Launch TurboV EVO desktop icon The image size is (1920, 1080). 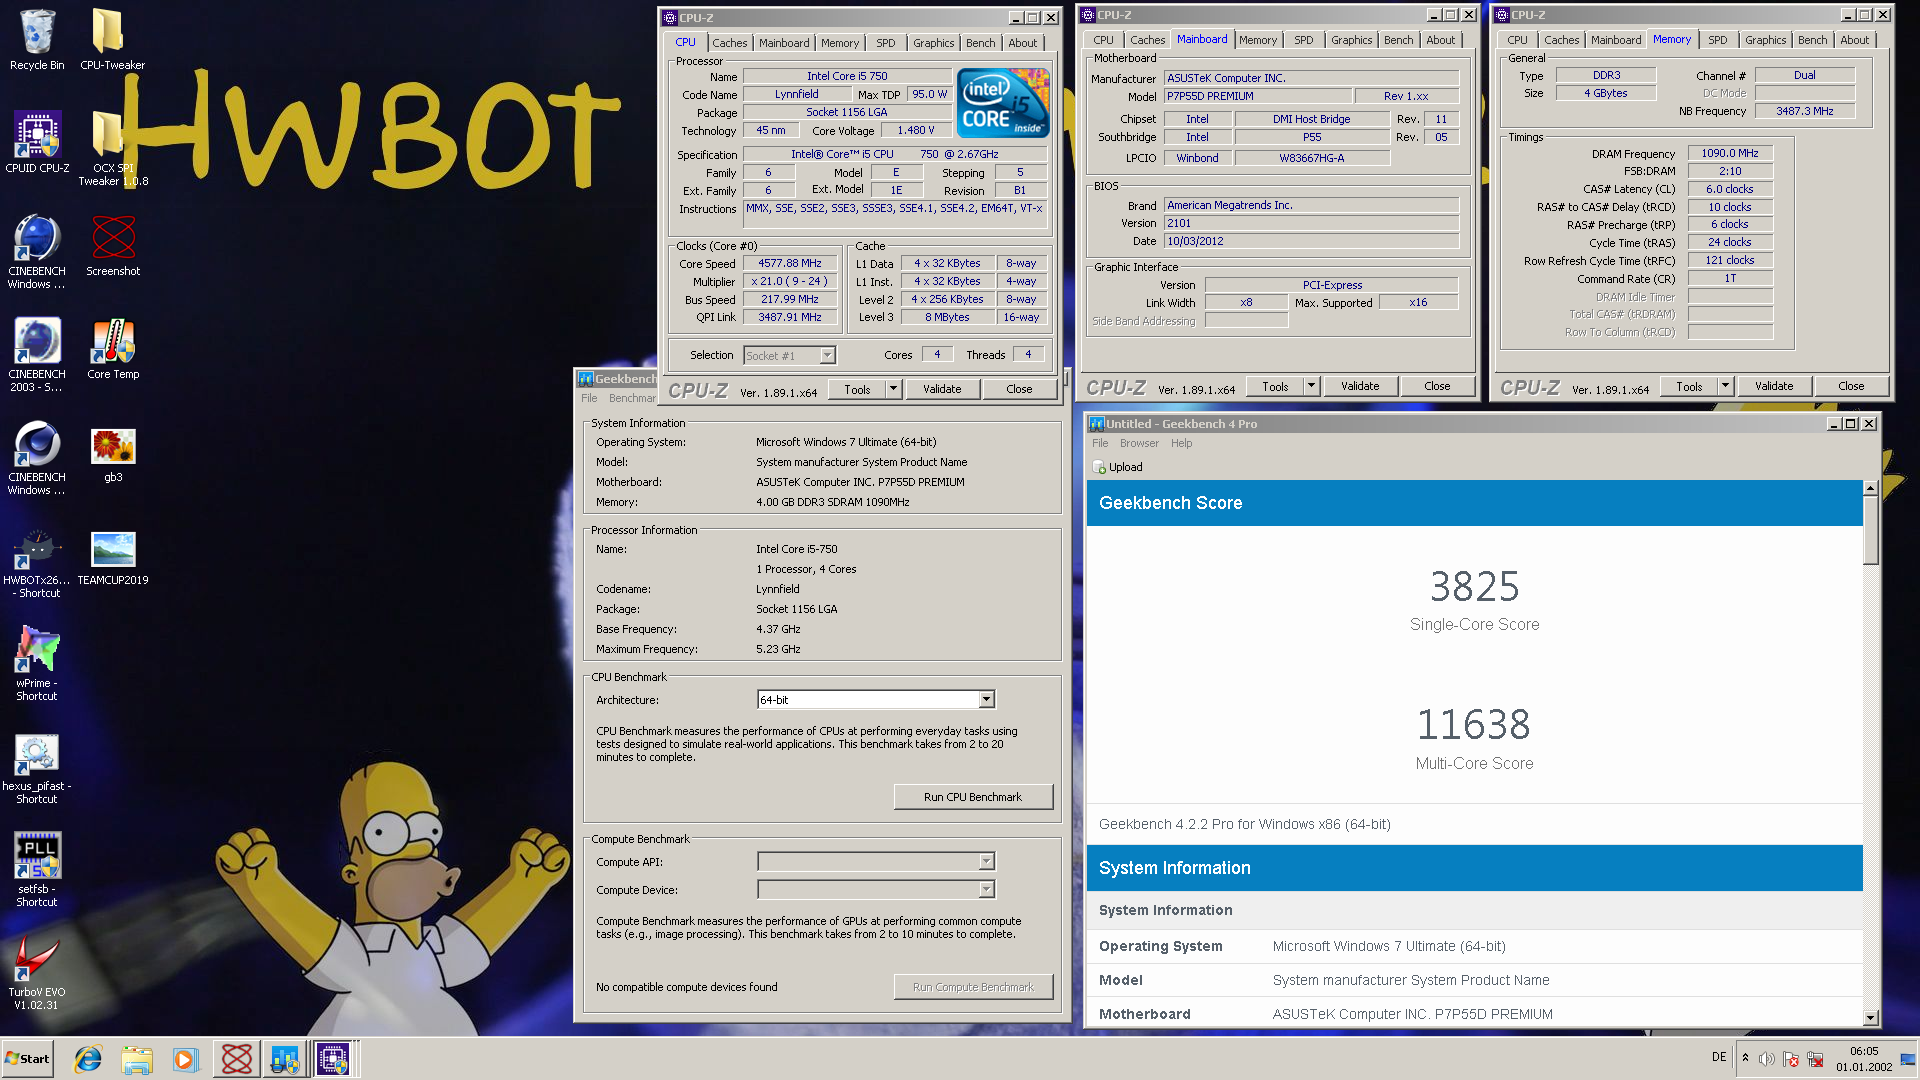(37, 973)
